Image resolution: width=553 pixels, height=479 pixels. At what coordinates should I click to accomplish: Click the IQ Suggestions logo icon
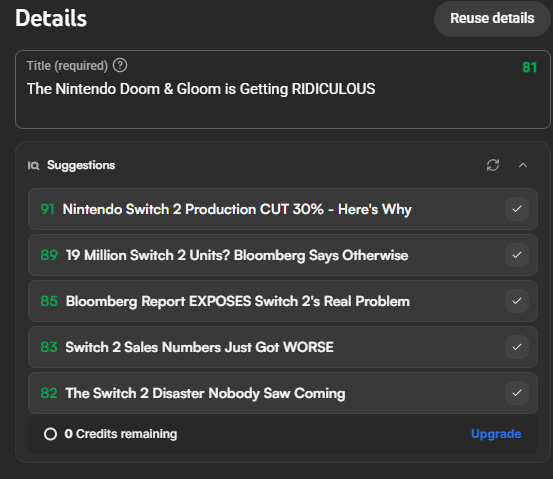[34, 165]
